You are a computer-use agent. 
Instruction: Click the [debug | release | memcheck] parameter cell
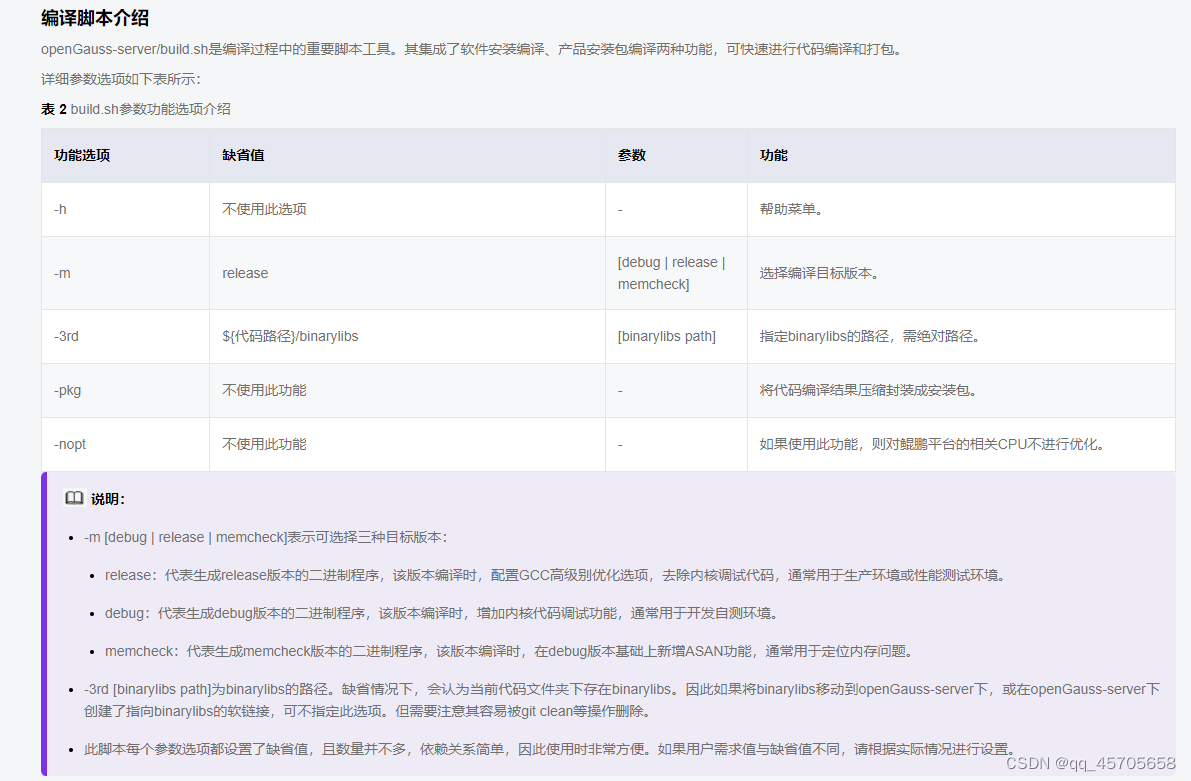676,273
